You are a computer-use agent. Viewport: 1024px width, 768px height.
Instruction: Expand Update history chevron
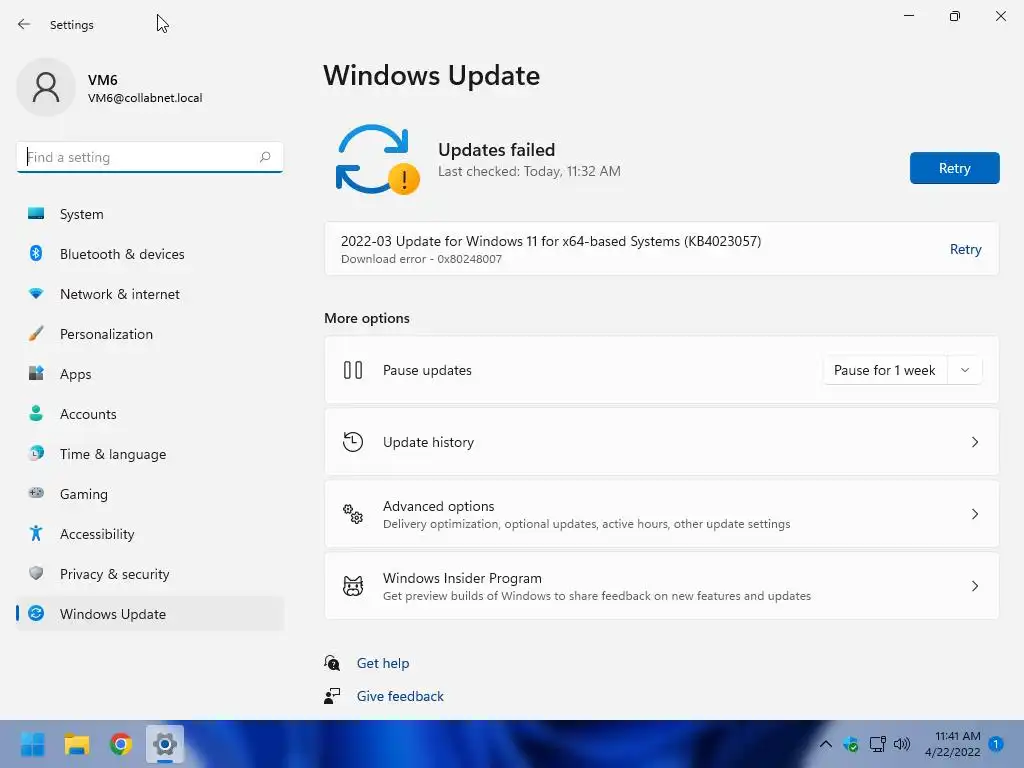[x=974, y=442]
